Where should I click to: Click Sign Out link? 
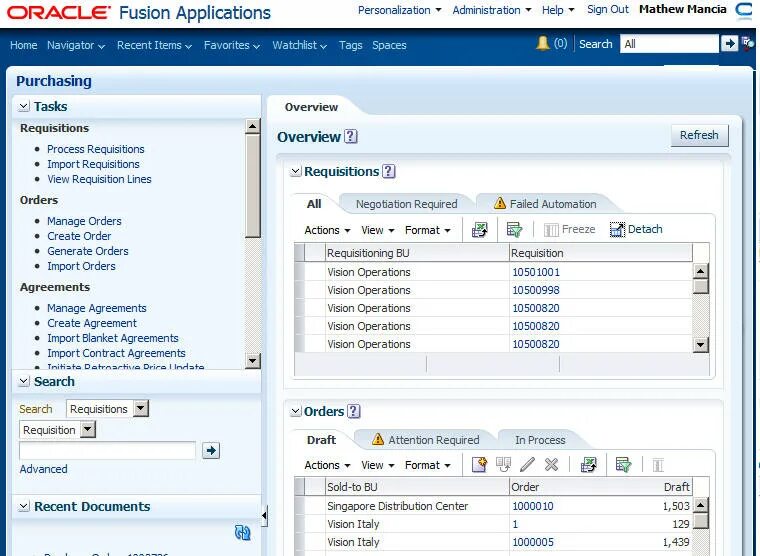click(x=608, y=9)
